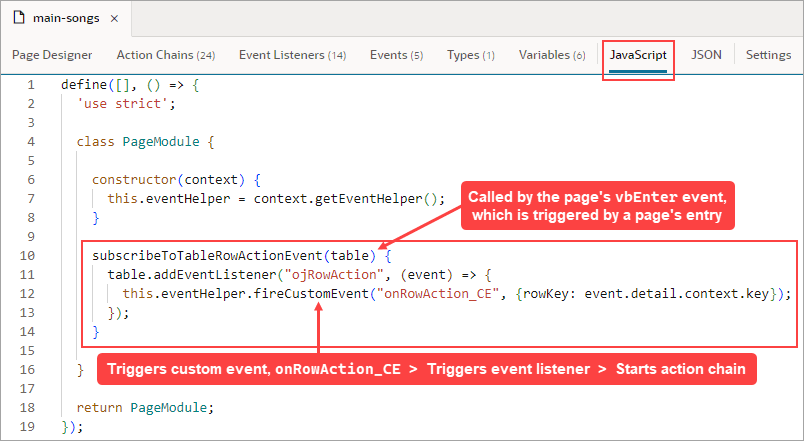Click event.detail.context.key on line 12

point(677,293)
